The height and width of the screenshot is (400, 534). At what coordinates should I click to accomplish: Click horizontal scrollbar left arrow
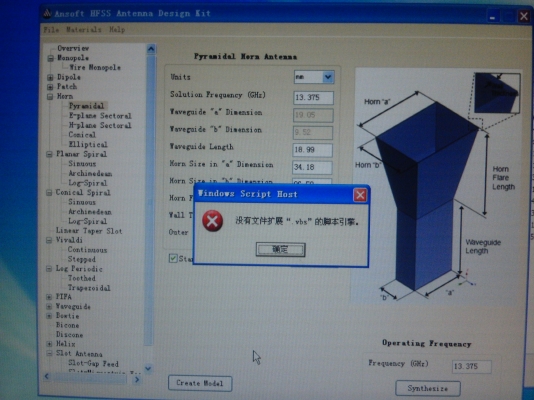(47, 377)
